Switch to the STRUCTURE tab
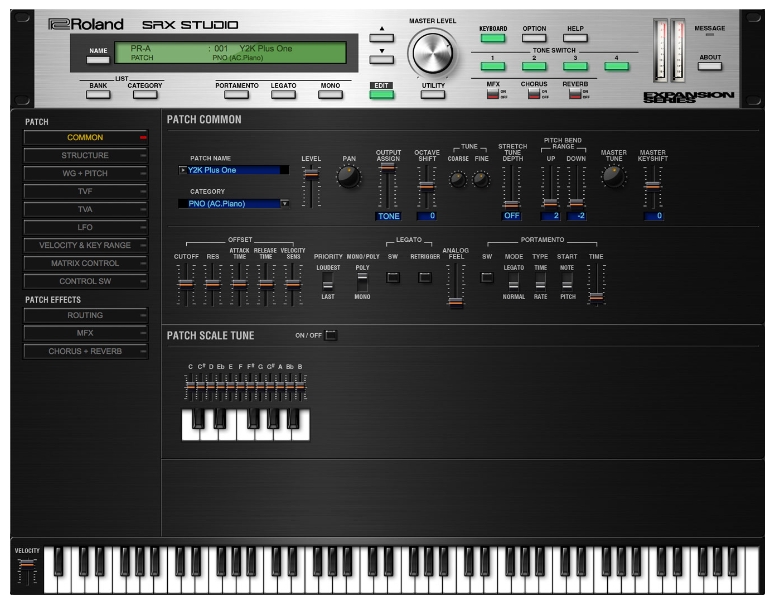This screenshot has width=771, height=603. coord(86,155)
